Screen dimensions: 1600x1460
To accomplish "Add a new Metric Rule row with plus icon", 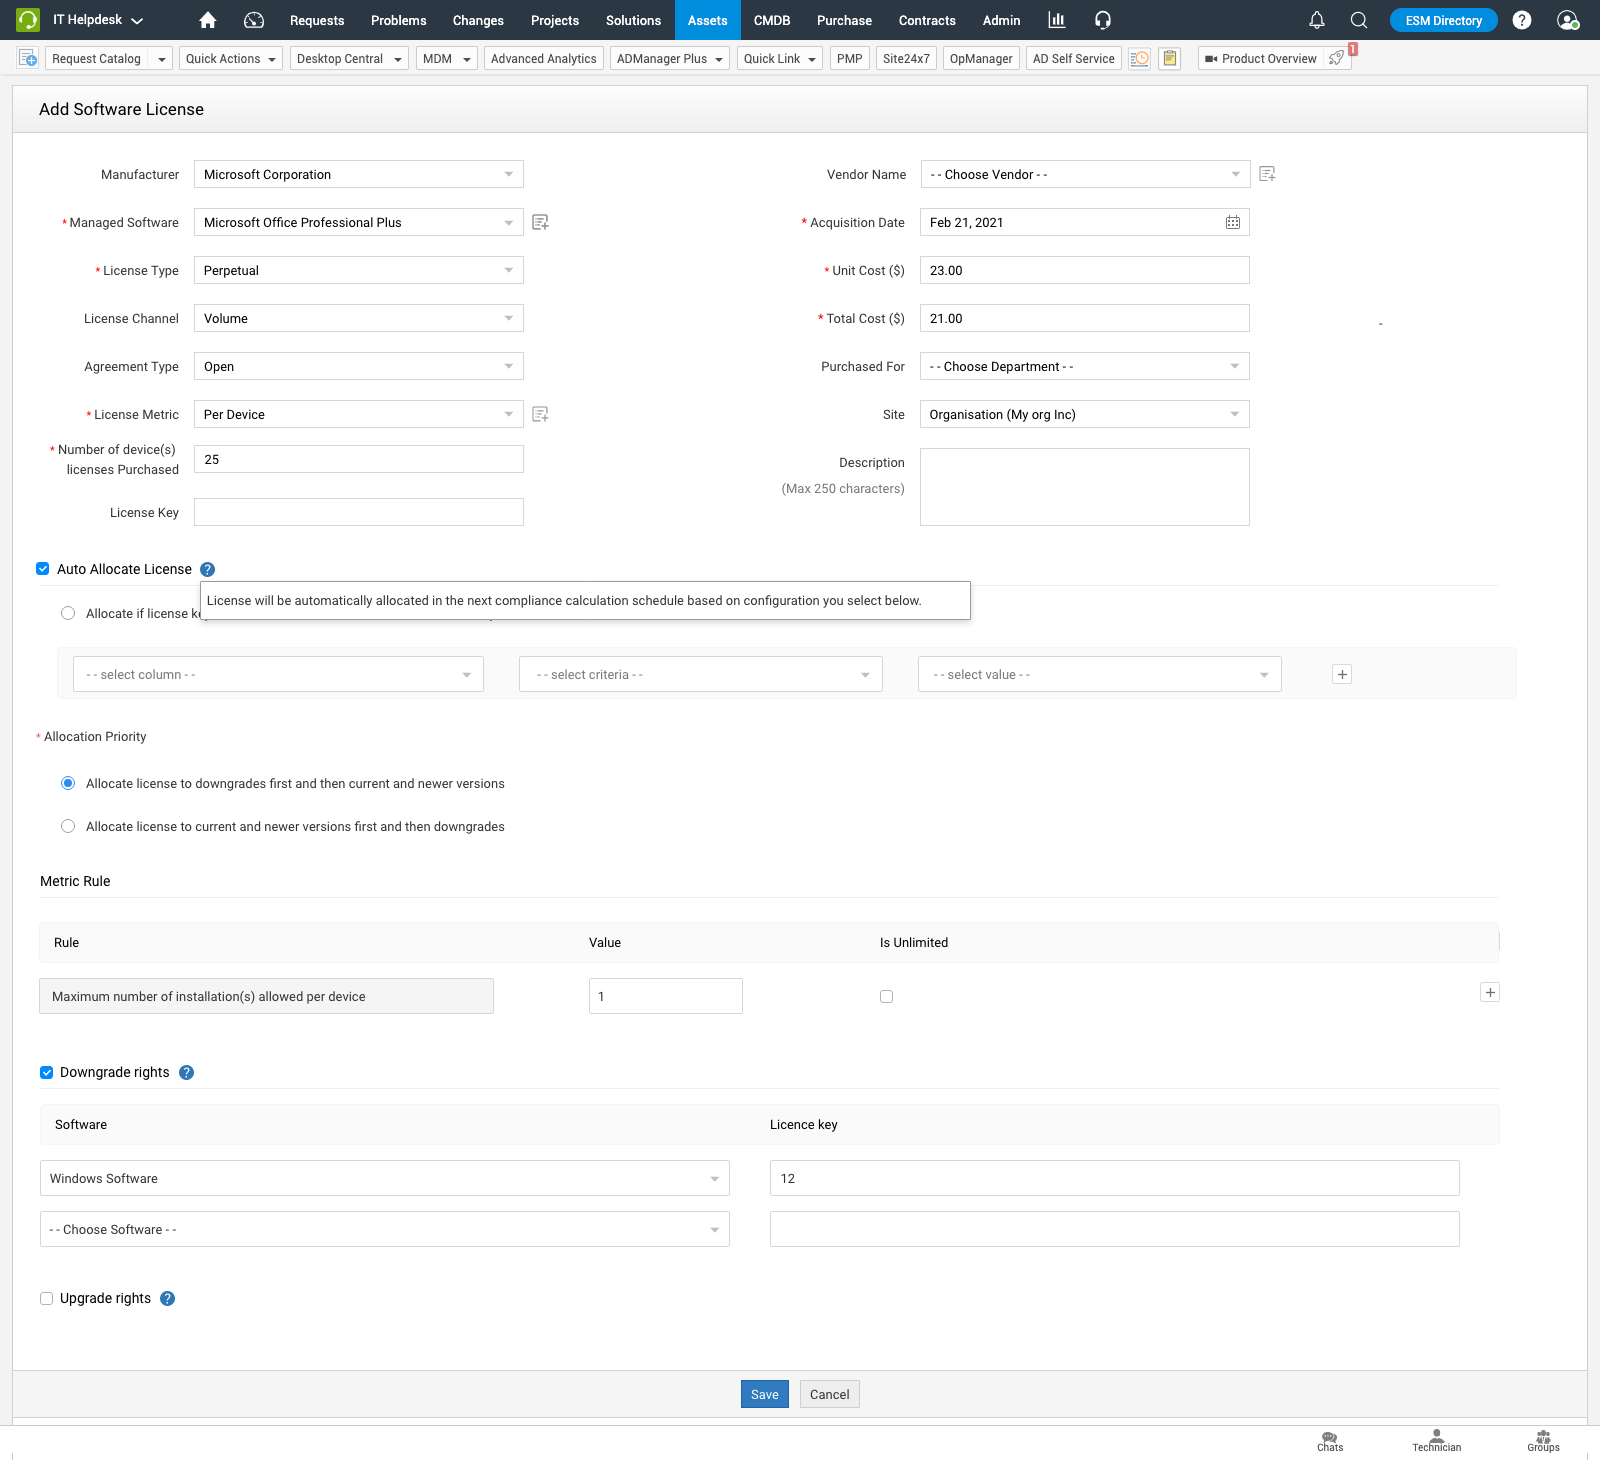I will pyautogui.click(x=1490, y=992).
